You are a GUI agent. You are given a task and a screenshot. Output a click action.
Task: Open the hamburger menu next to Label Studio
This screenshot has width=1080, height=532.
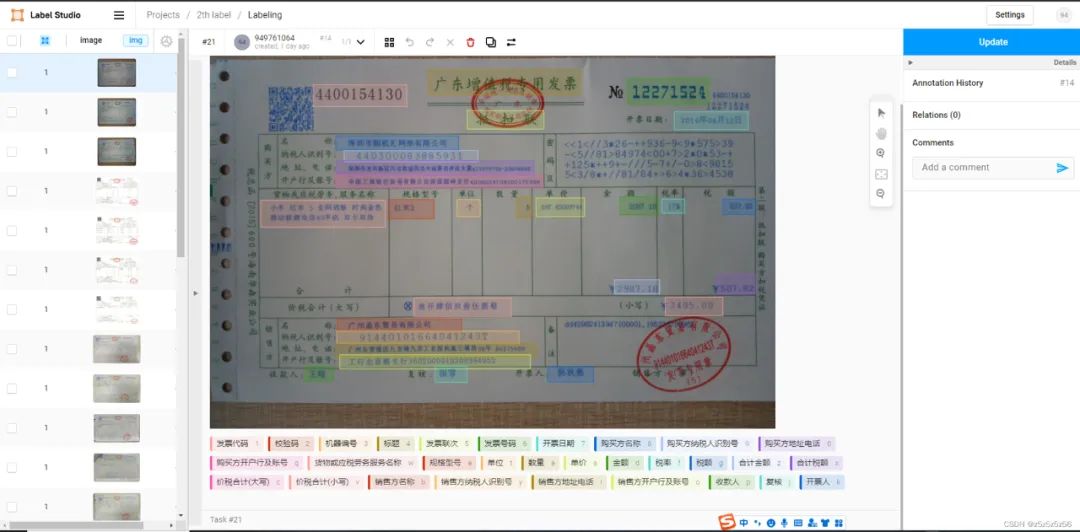pos(119,15)
